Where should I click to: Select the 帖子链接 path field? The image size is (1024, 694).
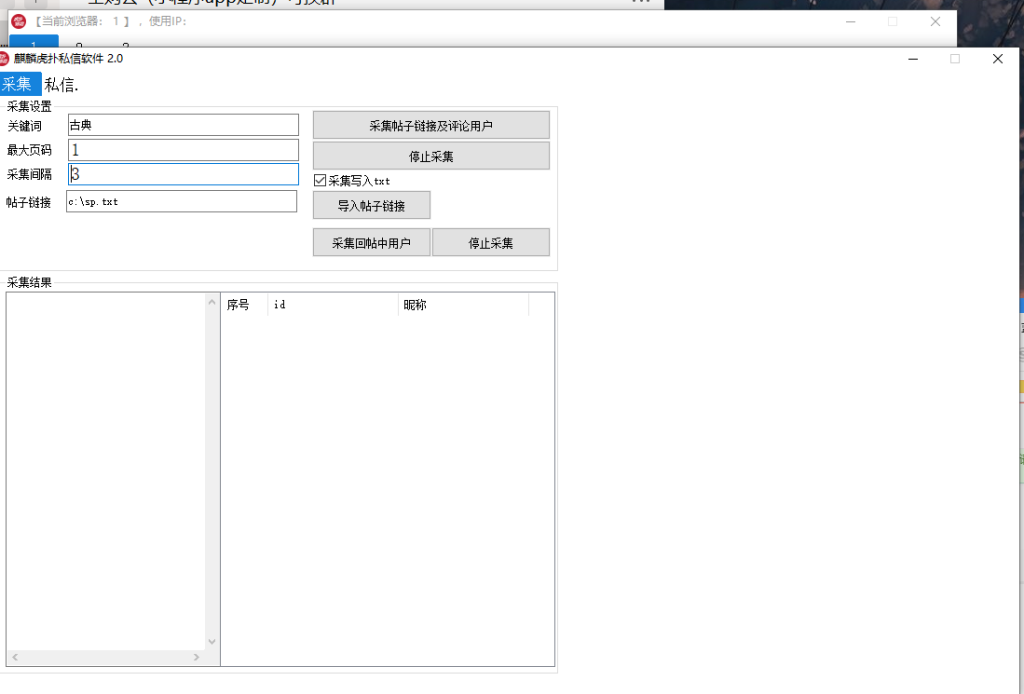(182, 201)
